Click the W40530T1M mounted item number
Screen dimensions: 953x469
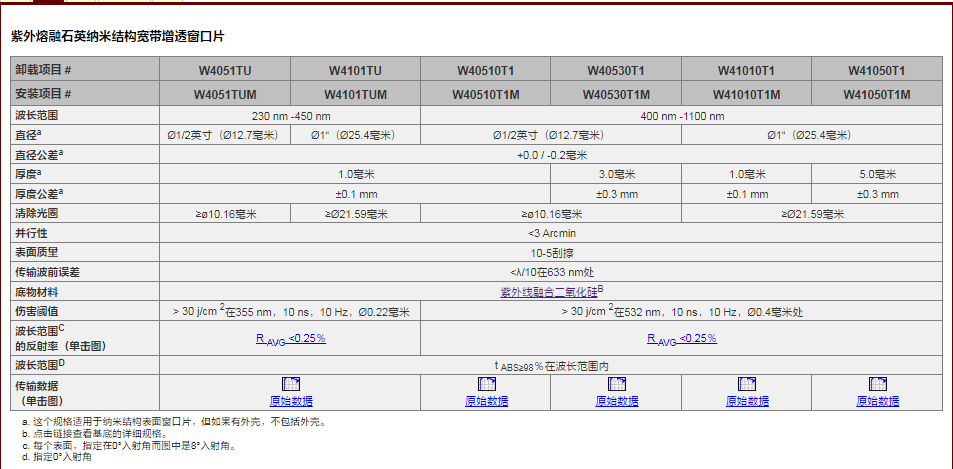click(616, 95)
